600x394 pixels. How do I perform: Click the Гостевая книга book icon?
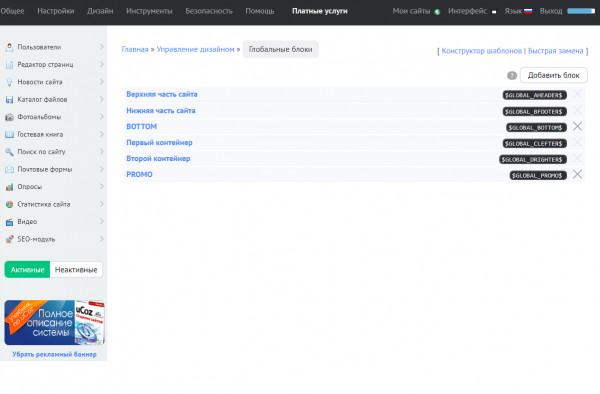coord(10,135)
